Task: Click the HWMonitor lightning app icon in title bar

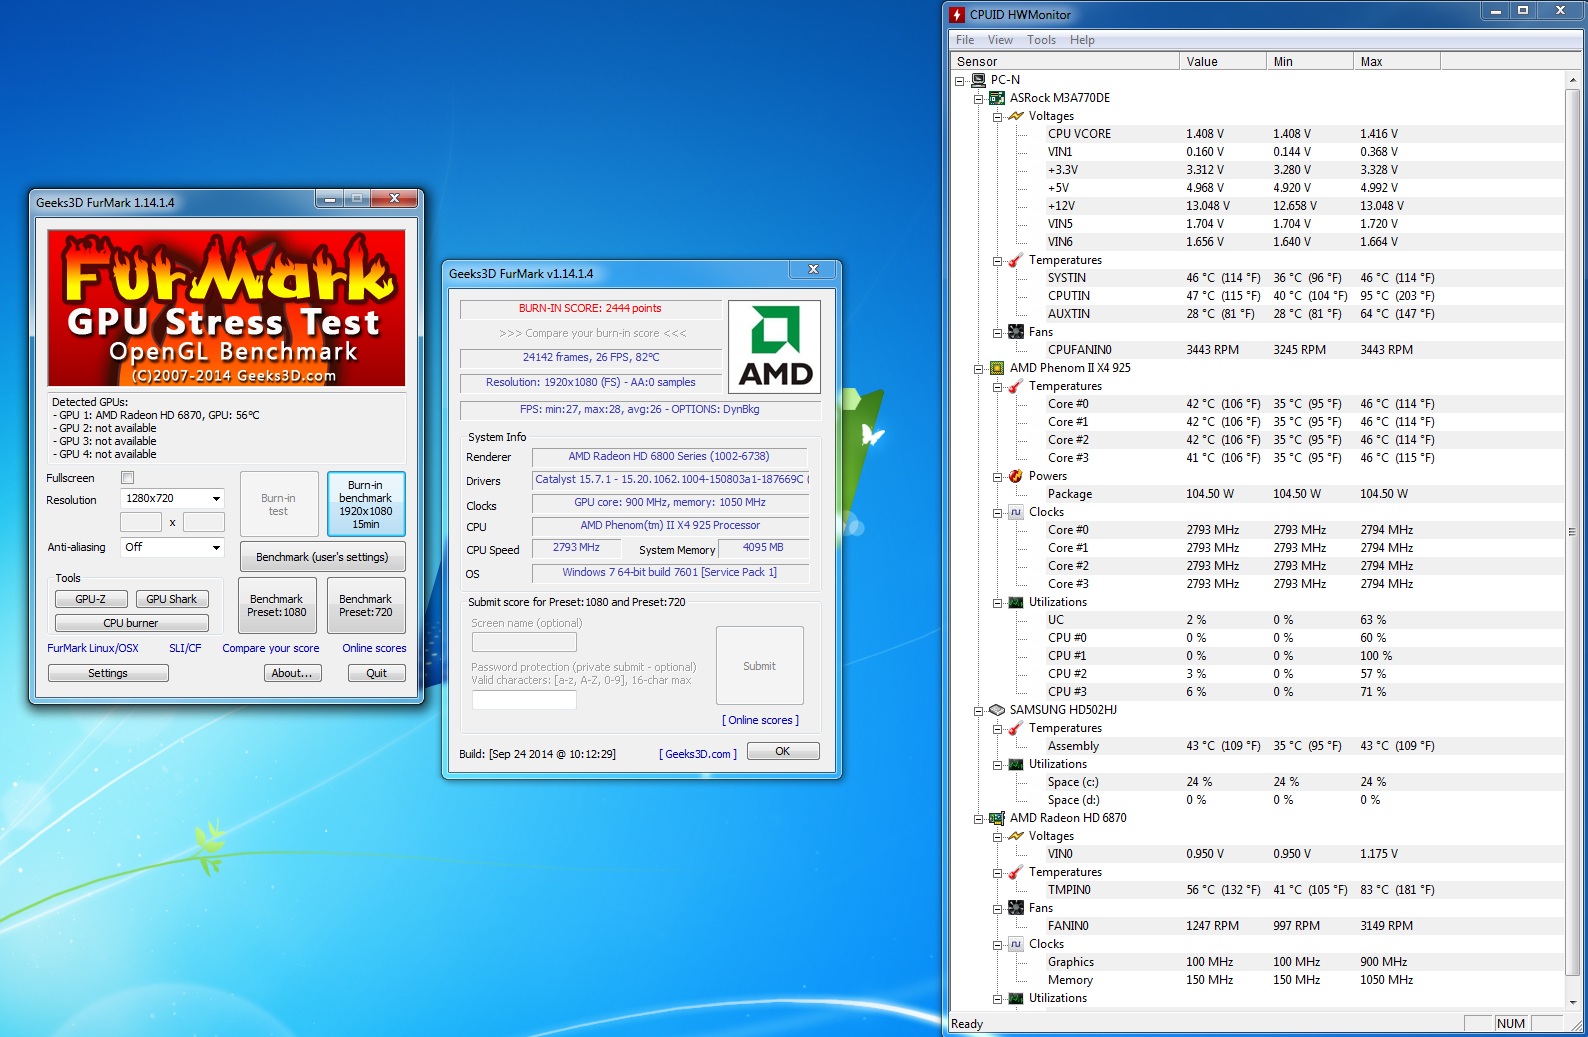Action: coord(957,14)
